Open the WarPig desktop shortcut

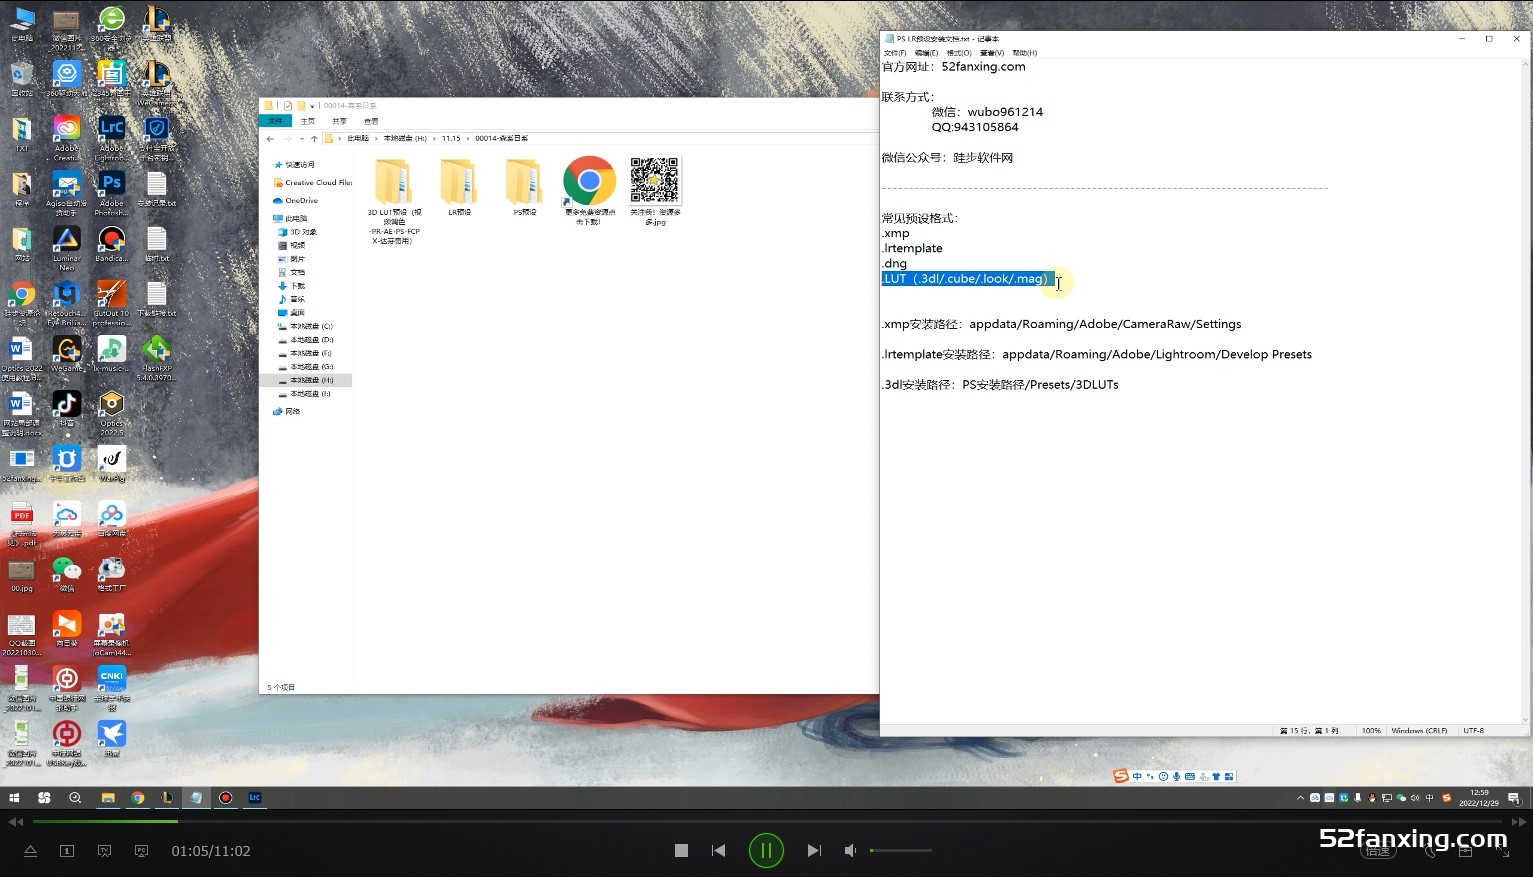coord(111,463)
